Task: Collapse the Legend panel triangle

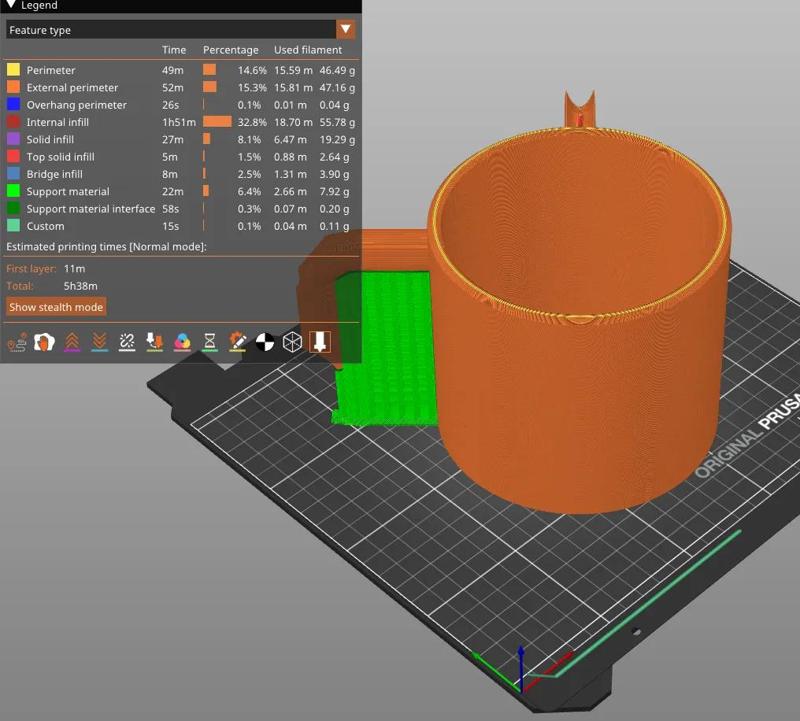Action: click(9, 6)
